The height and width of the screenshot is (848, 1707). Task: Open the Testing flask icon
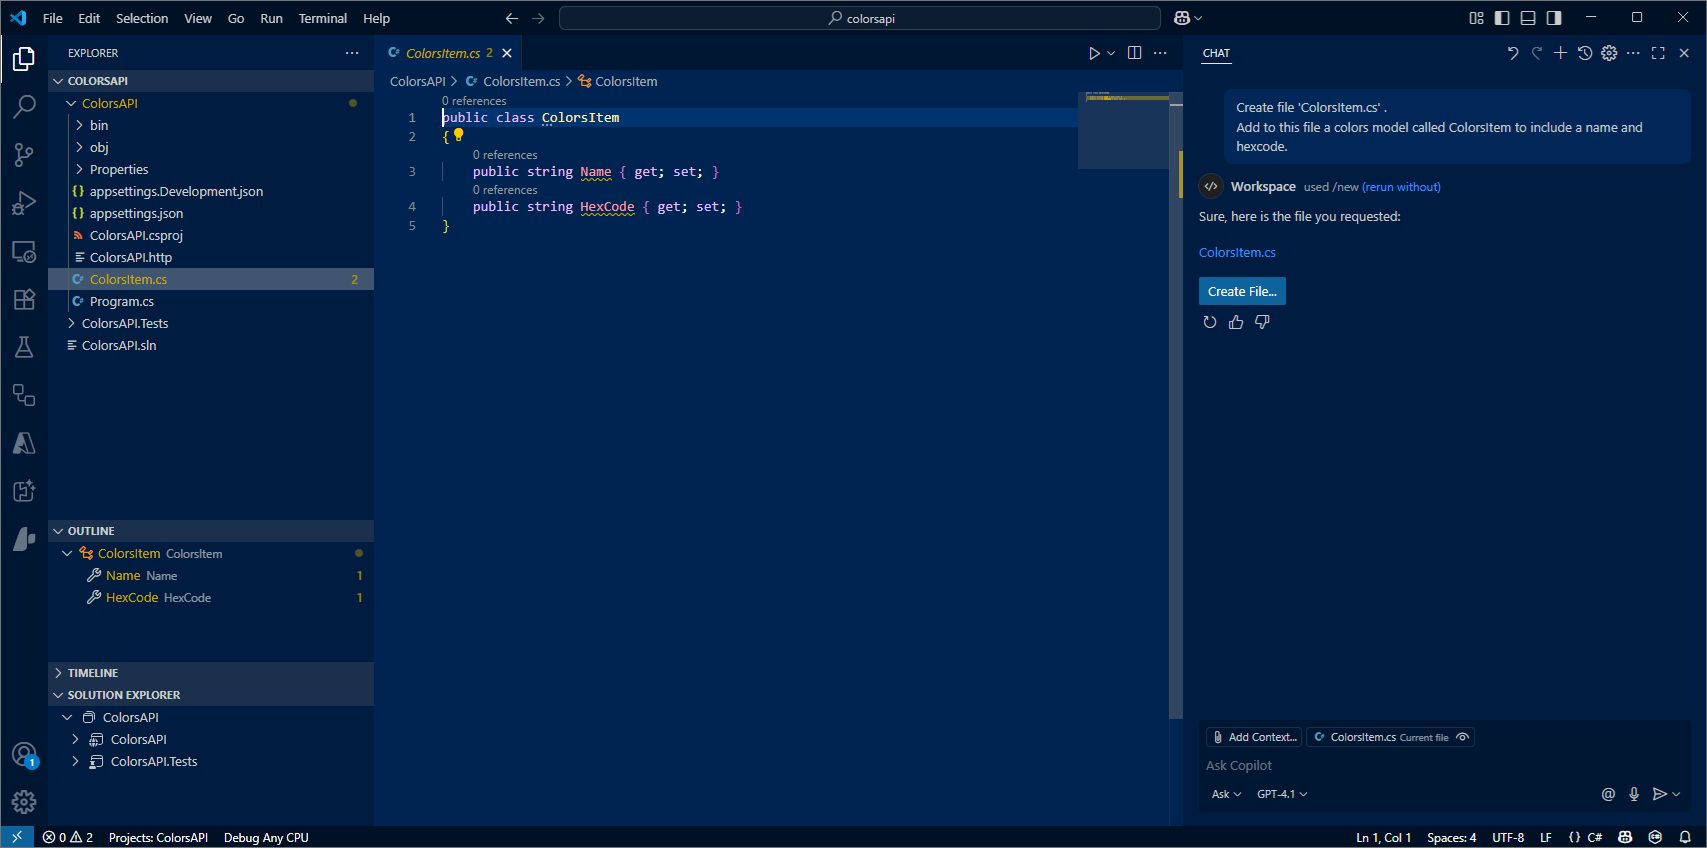coord(24,347)
